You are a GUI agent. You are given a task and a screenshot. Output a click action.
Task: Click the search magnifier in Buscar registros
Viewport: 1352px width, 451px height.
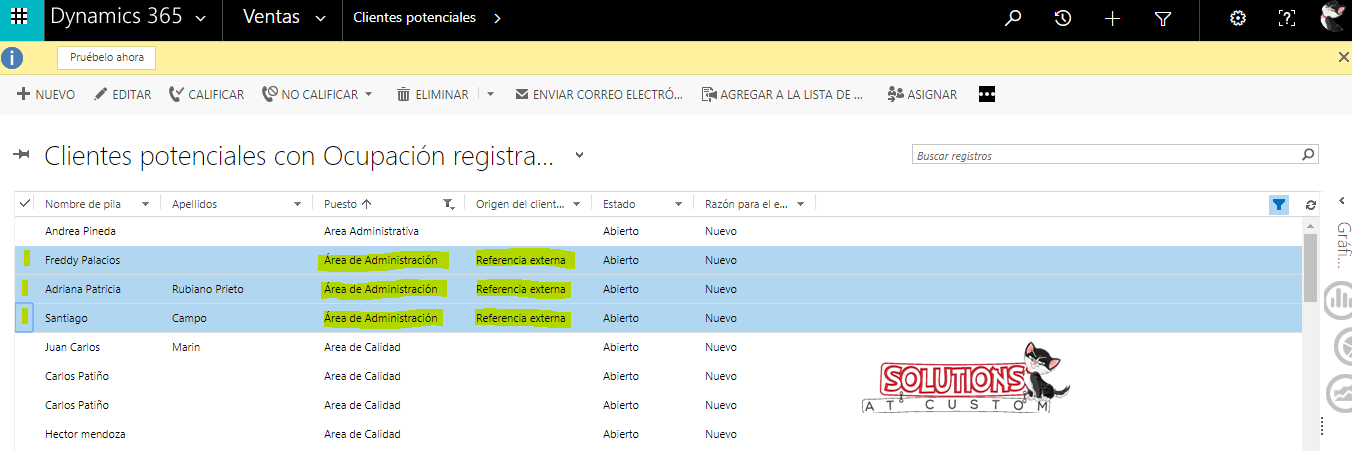1308,155
